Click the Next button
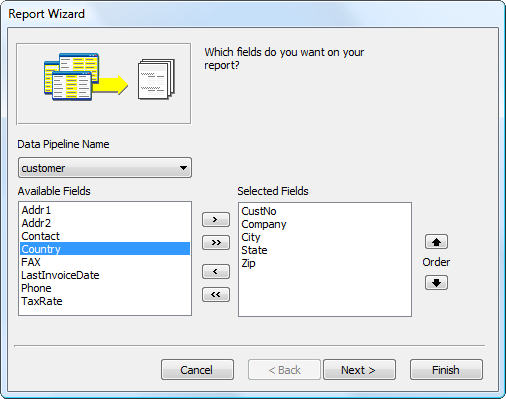The width and height of the screenshot is (506, 399). 359,370
